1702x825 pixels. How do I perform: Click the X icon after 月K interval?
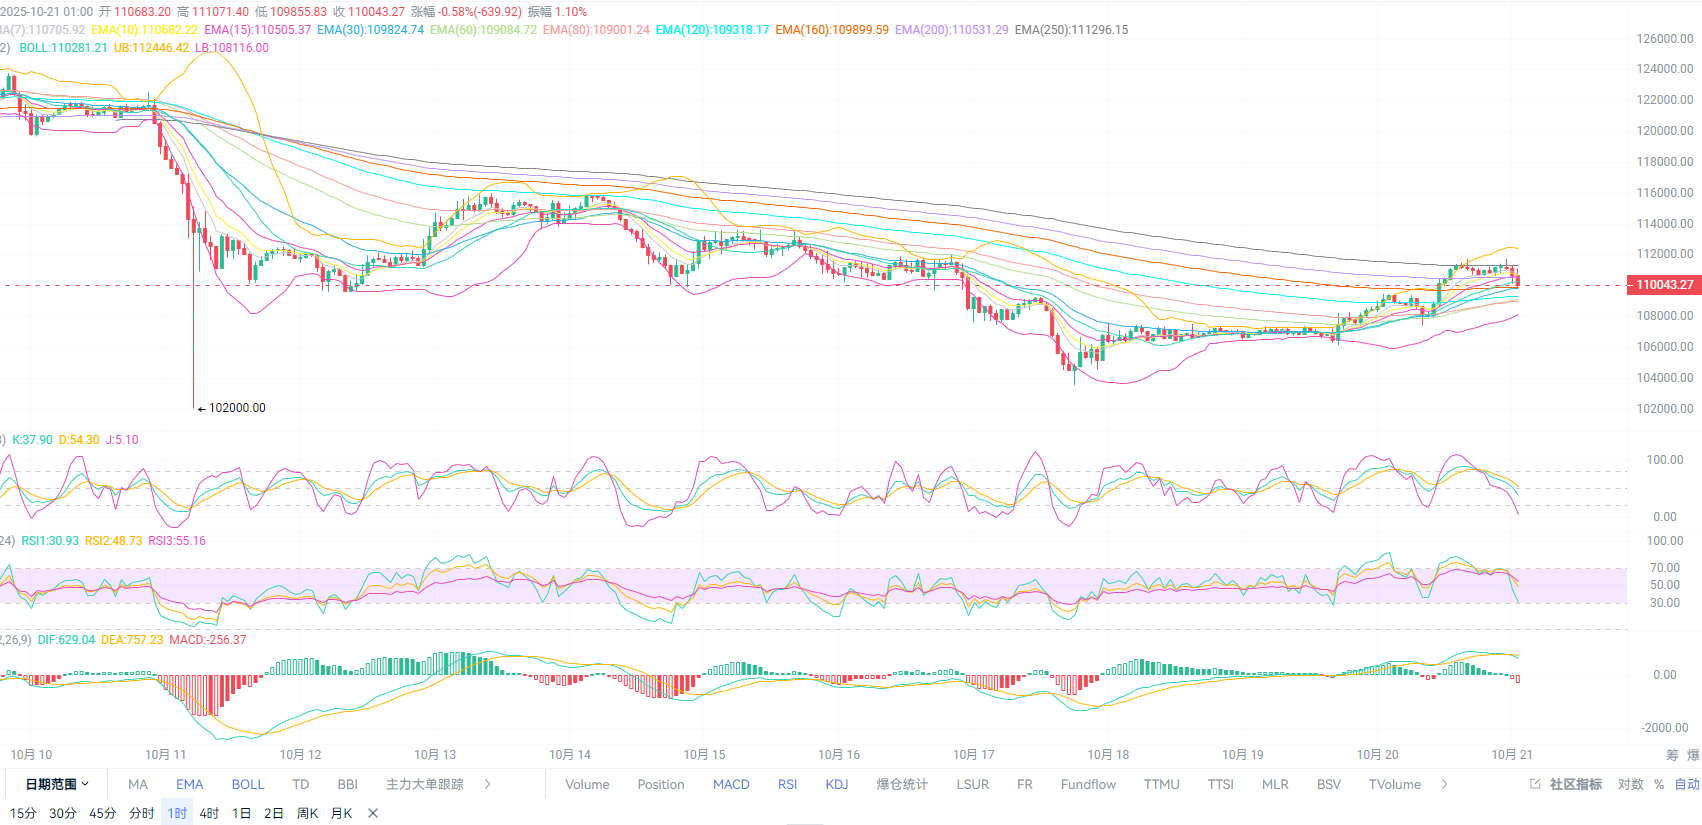pyautogui.click(x=373, y=813)
